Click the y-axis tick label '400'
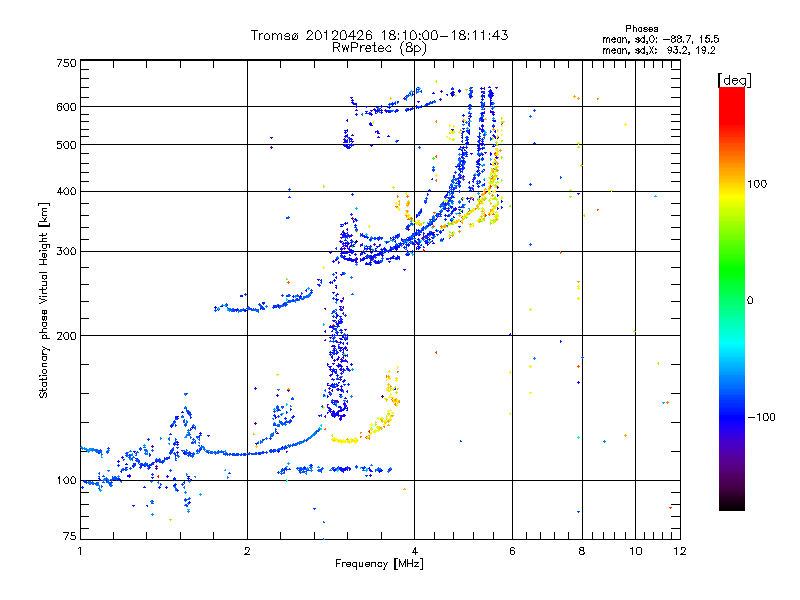 pyautogui.click(x=66, y=191)
